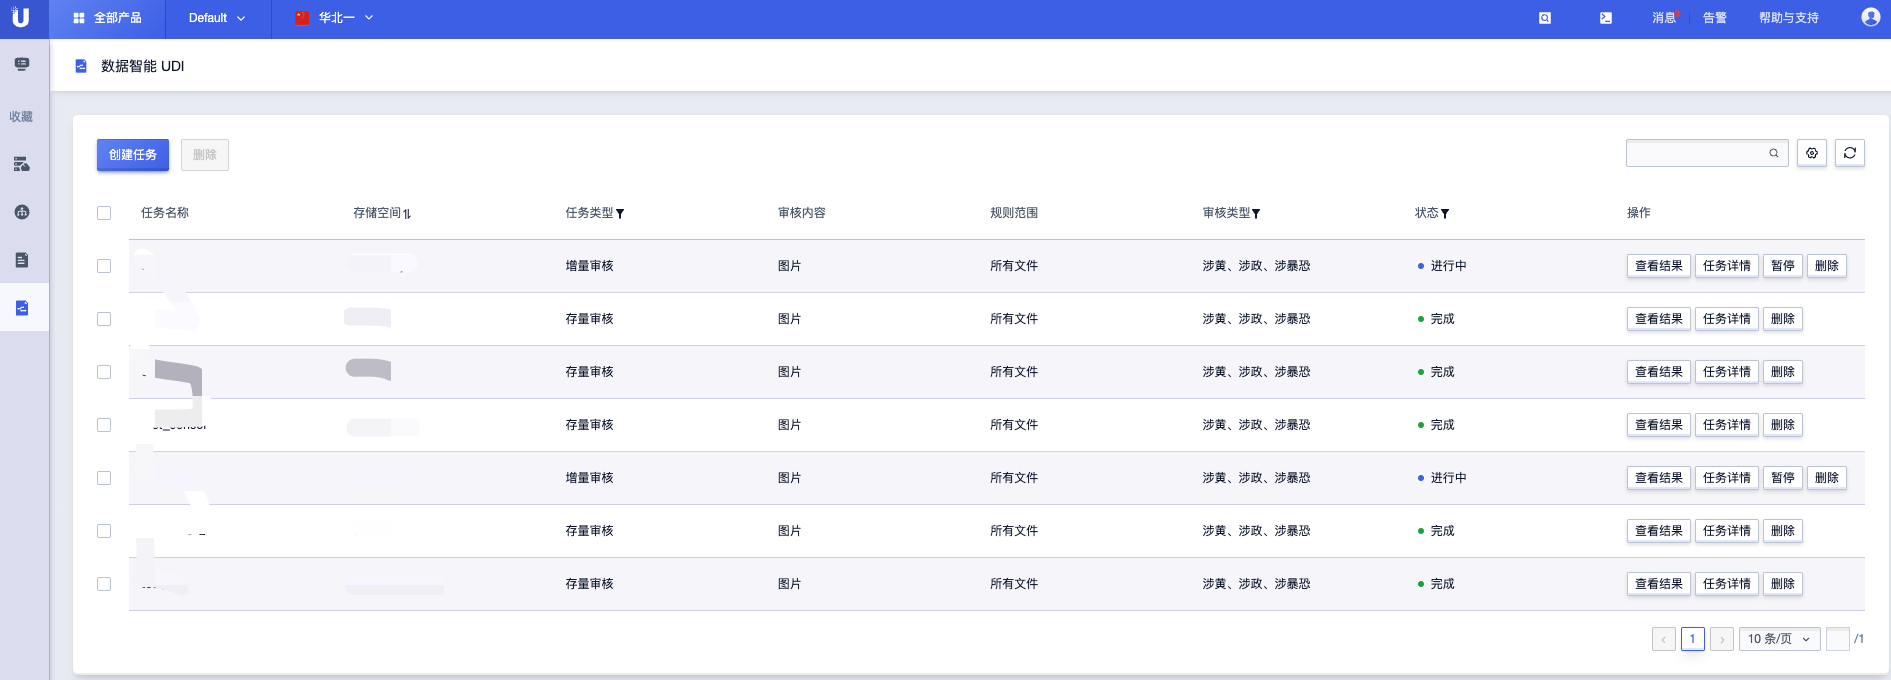This screenshot has width=1891, height=680.
Task: Open the 10 条/页 page size dropdown
Action: (1779, 639)
